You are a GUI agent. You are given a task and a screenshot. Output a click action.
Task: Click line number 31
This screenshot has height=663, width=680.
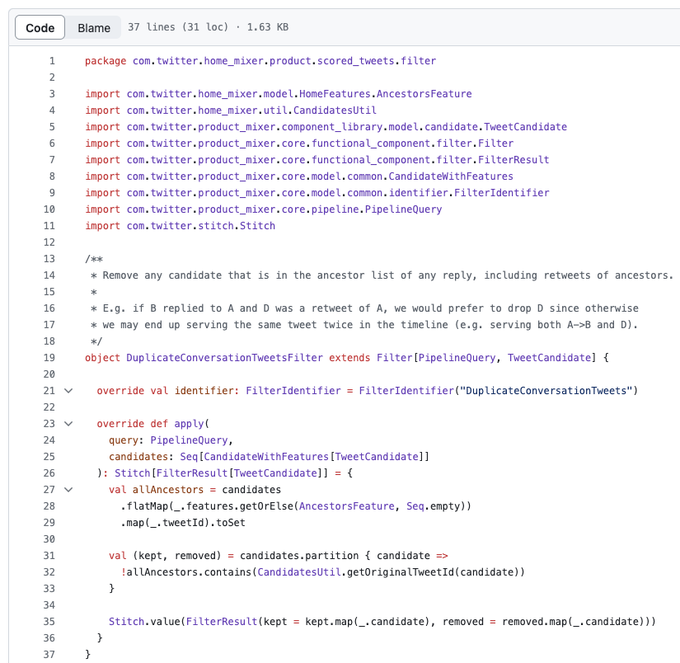coord(49,555)
